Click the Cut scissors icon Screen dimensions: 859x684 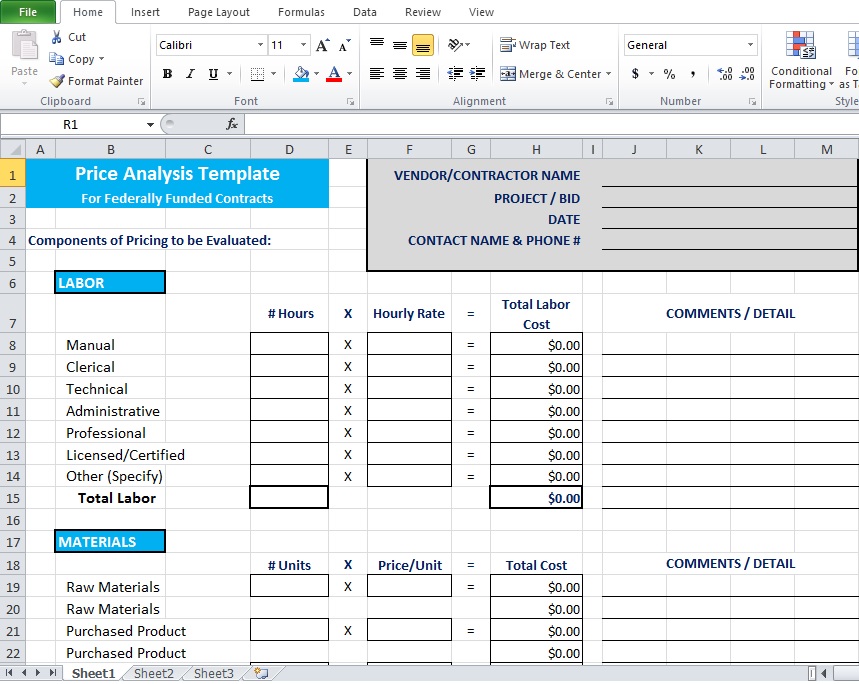[x=56, y=37]
